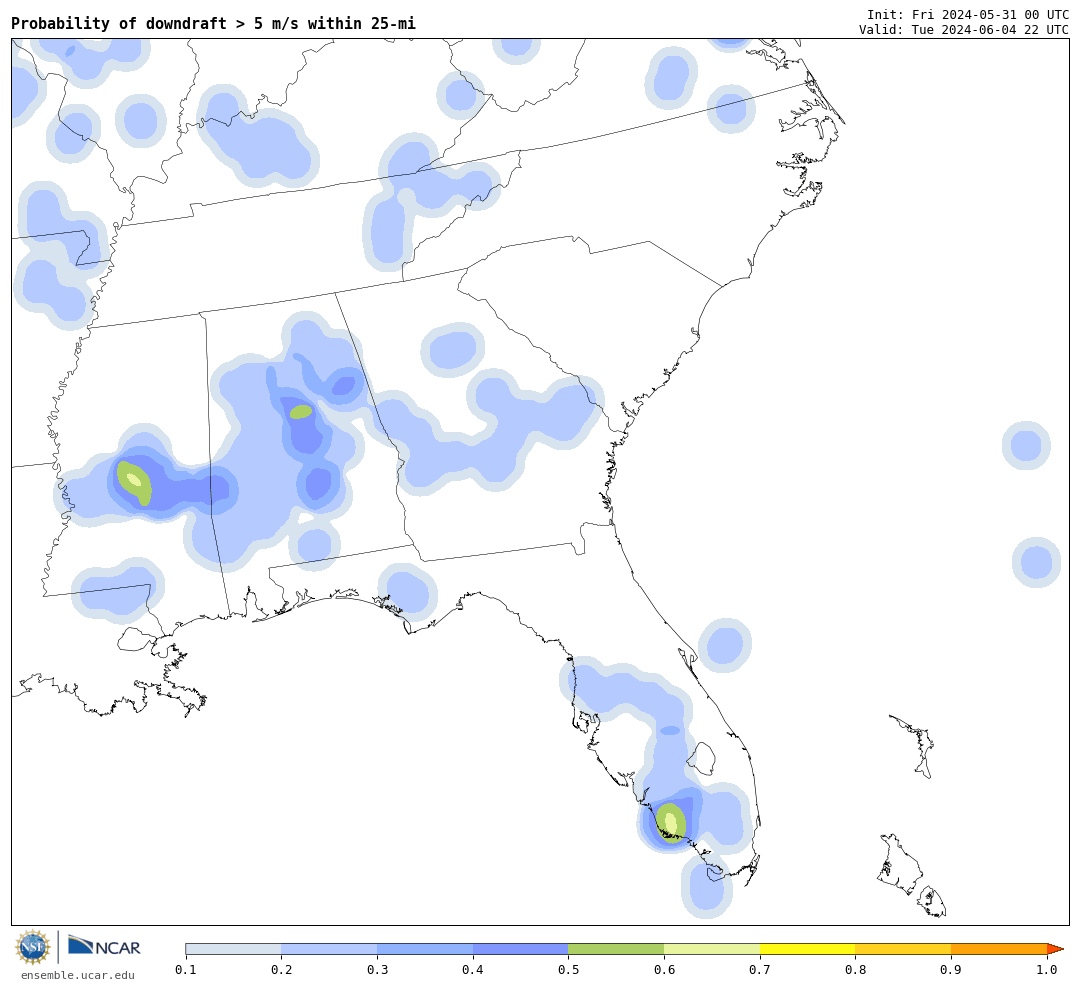The image size is (1080, 988).
Task: Click the 0.5–0.6 green colorbar segment
Action: point(616,949)
